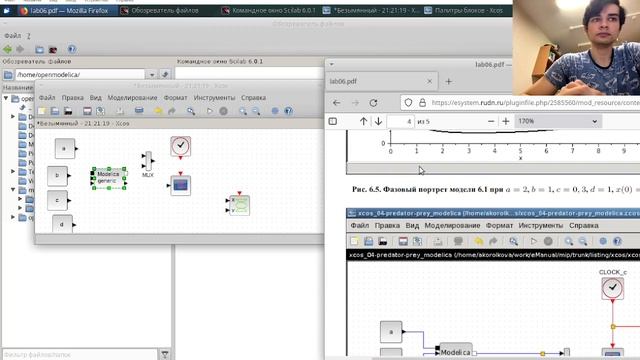Click the Firefox URL bar
Viewport: 640px width, 360px height.
click(535, 103)
